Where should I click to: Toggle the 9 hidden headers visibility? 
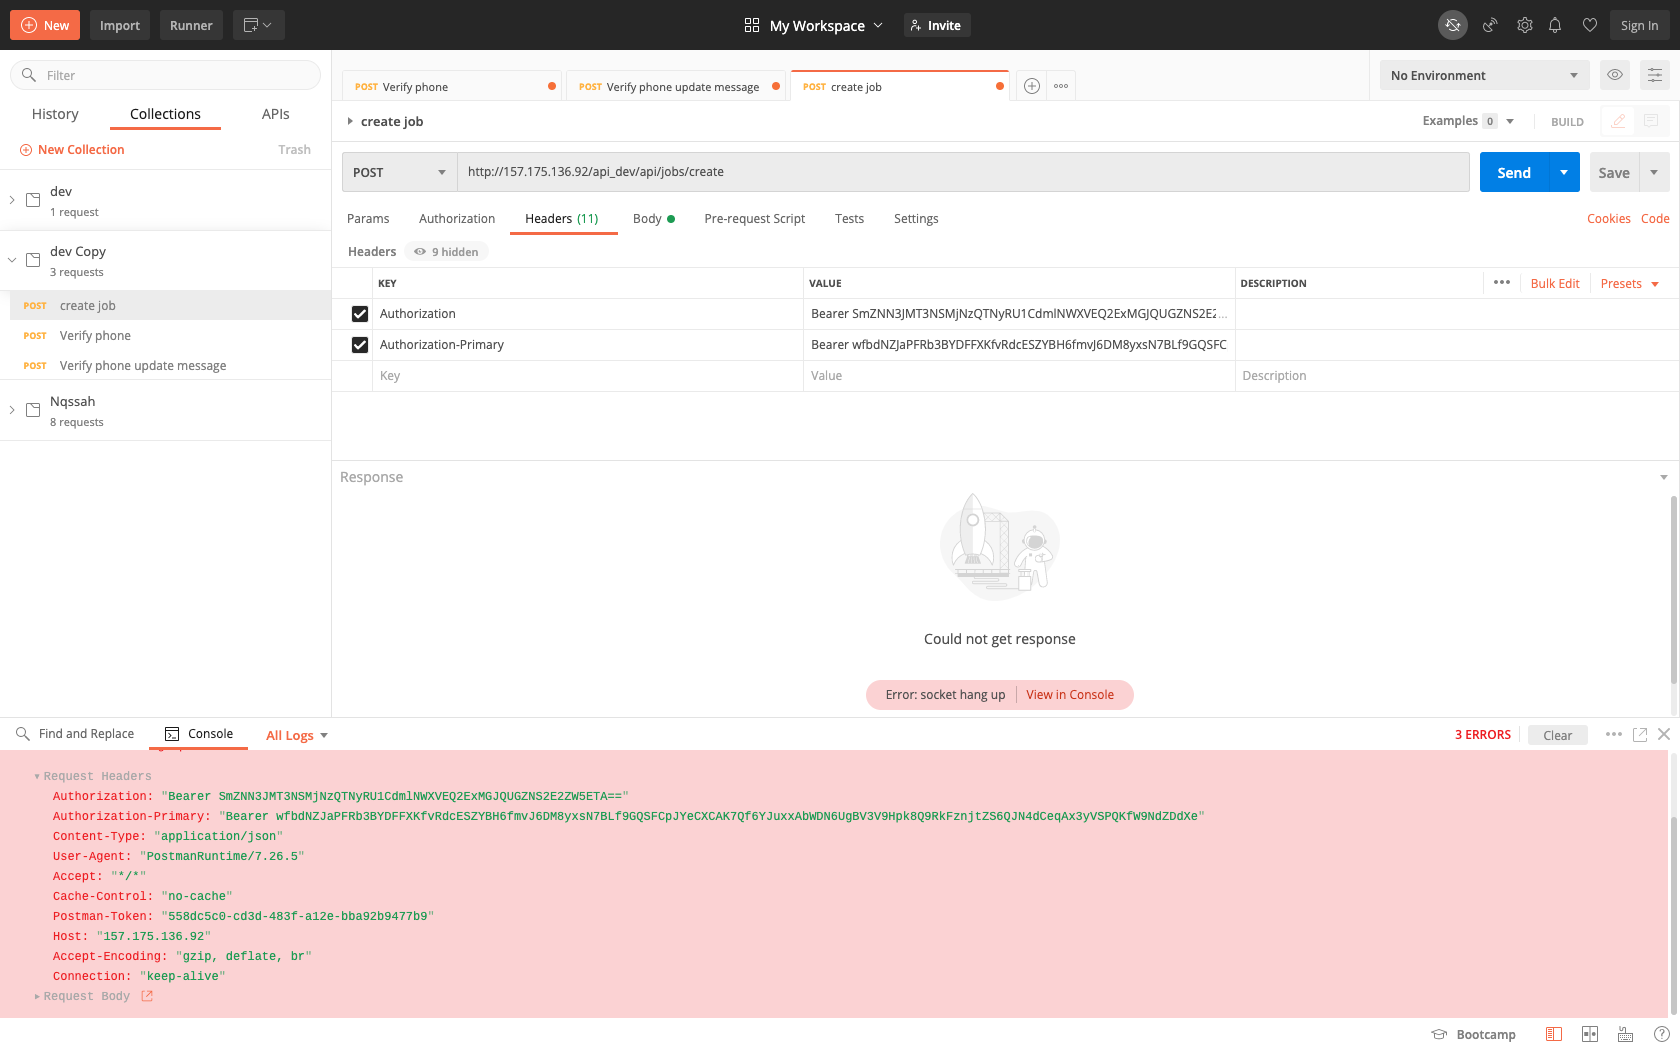tap(447, 252)
